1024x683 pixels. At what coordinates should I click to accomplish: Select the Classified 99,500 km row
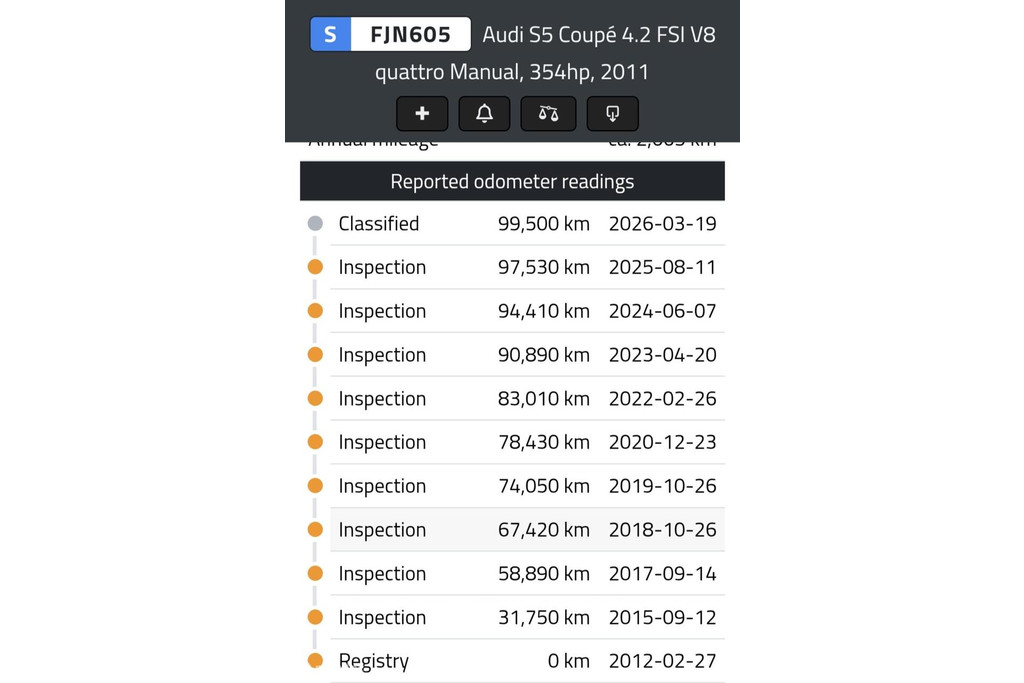point(527,224)
